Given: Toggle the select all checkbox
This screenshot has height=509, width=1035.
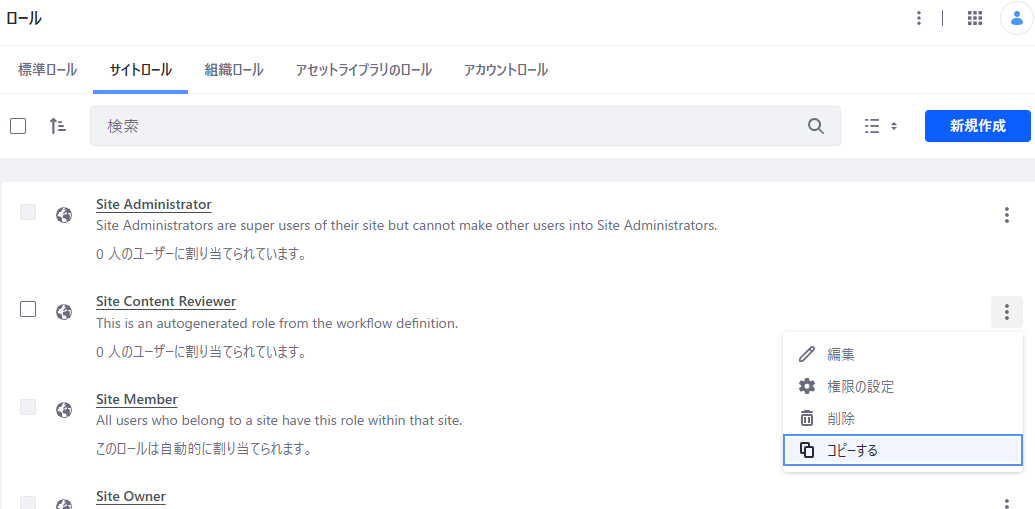Looking at the screenshot, I should pyautogui.click(x=18, y=126).
